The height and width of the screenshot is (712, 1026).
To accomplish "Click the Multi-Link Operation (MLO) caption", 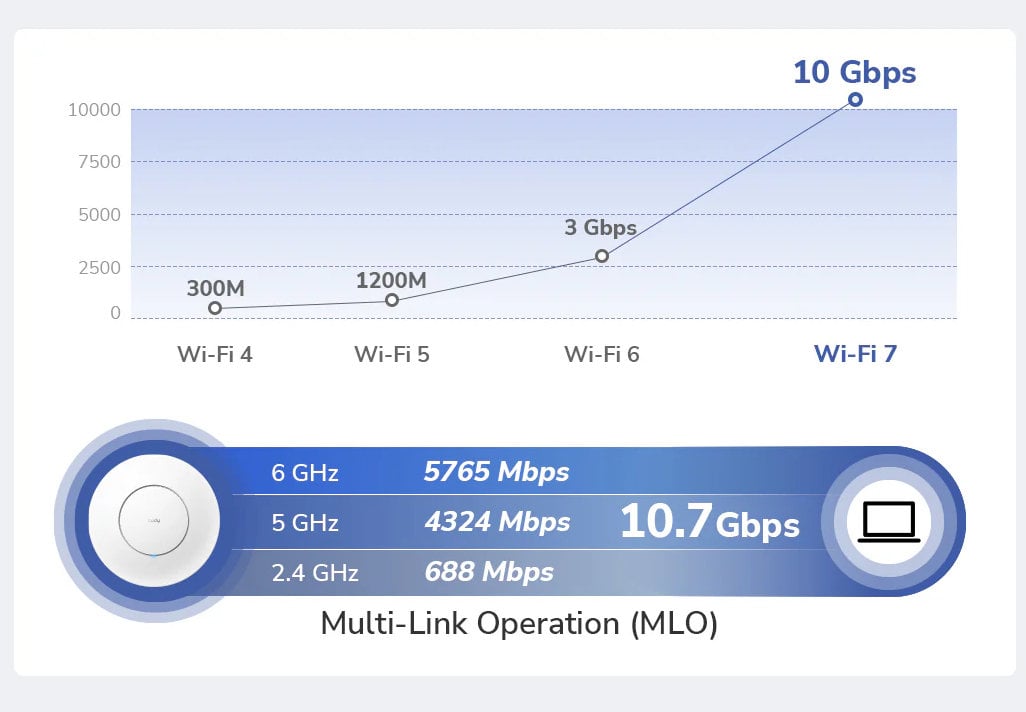I will click(519, 623).
